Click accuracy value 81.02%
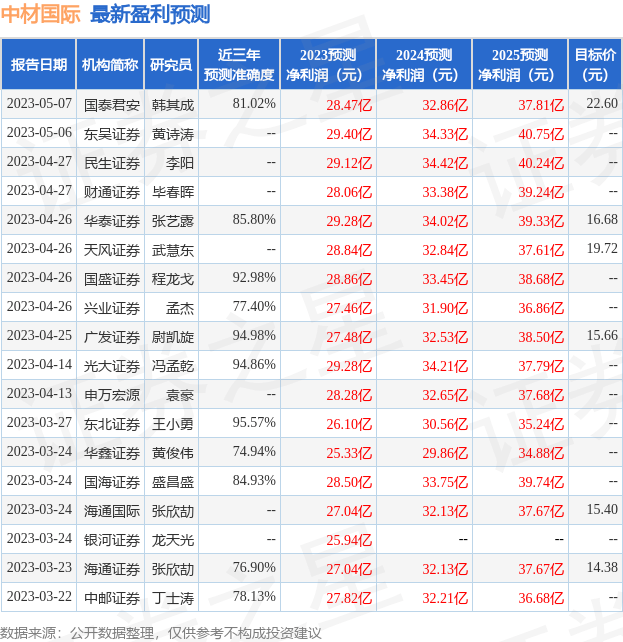Viewport: 623px width, 642px height. [254, 103]
